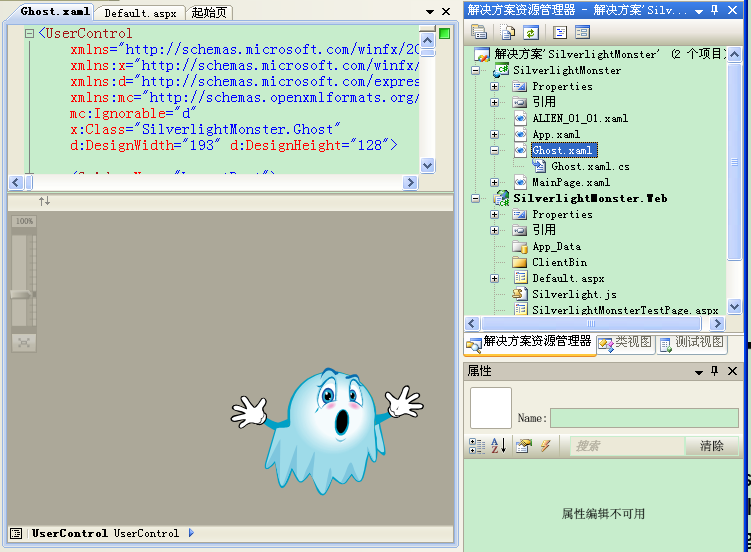This screenshot has width=751, height=552.
Task: Click the zoom slider thumb in designer
Action: pyautogui.click(x=22, y=294)
